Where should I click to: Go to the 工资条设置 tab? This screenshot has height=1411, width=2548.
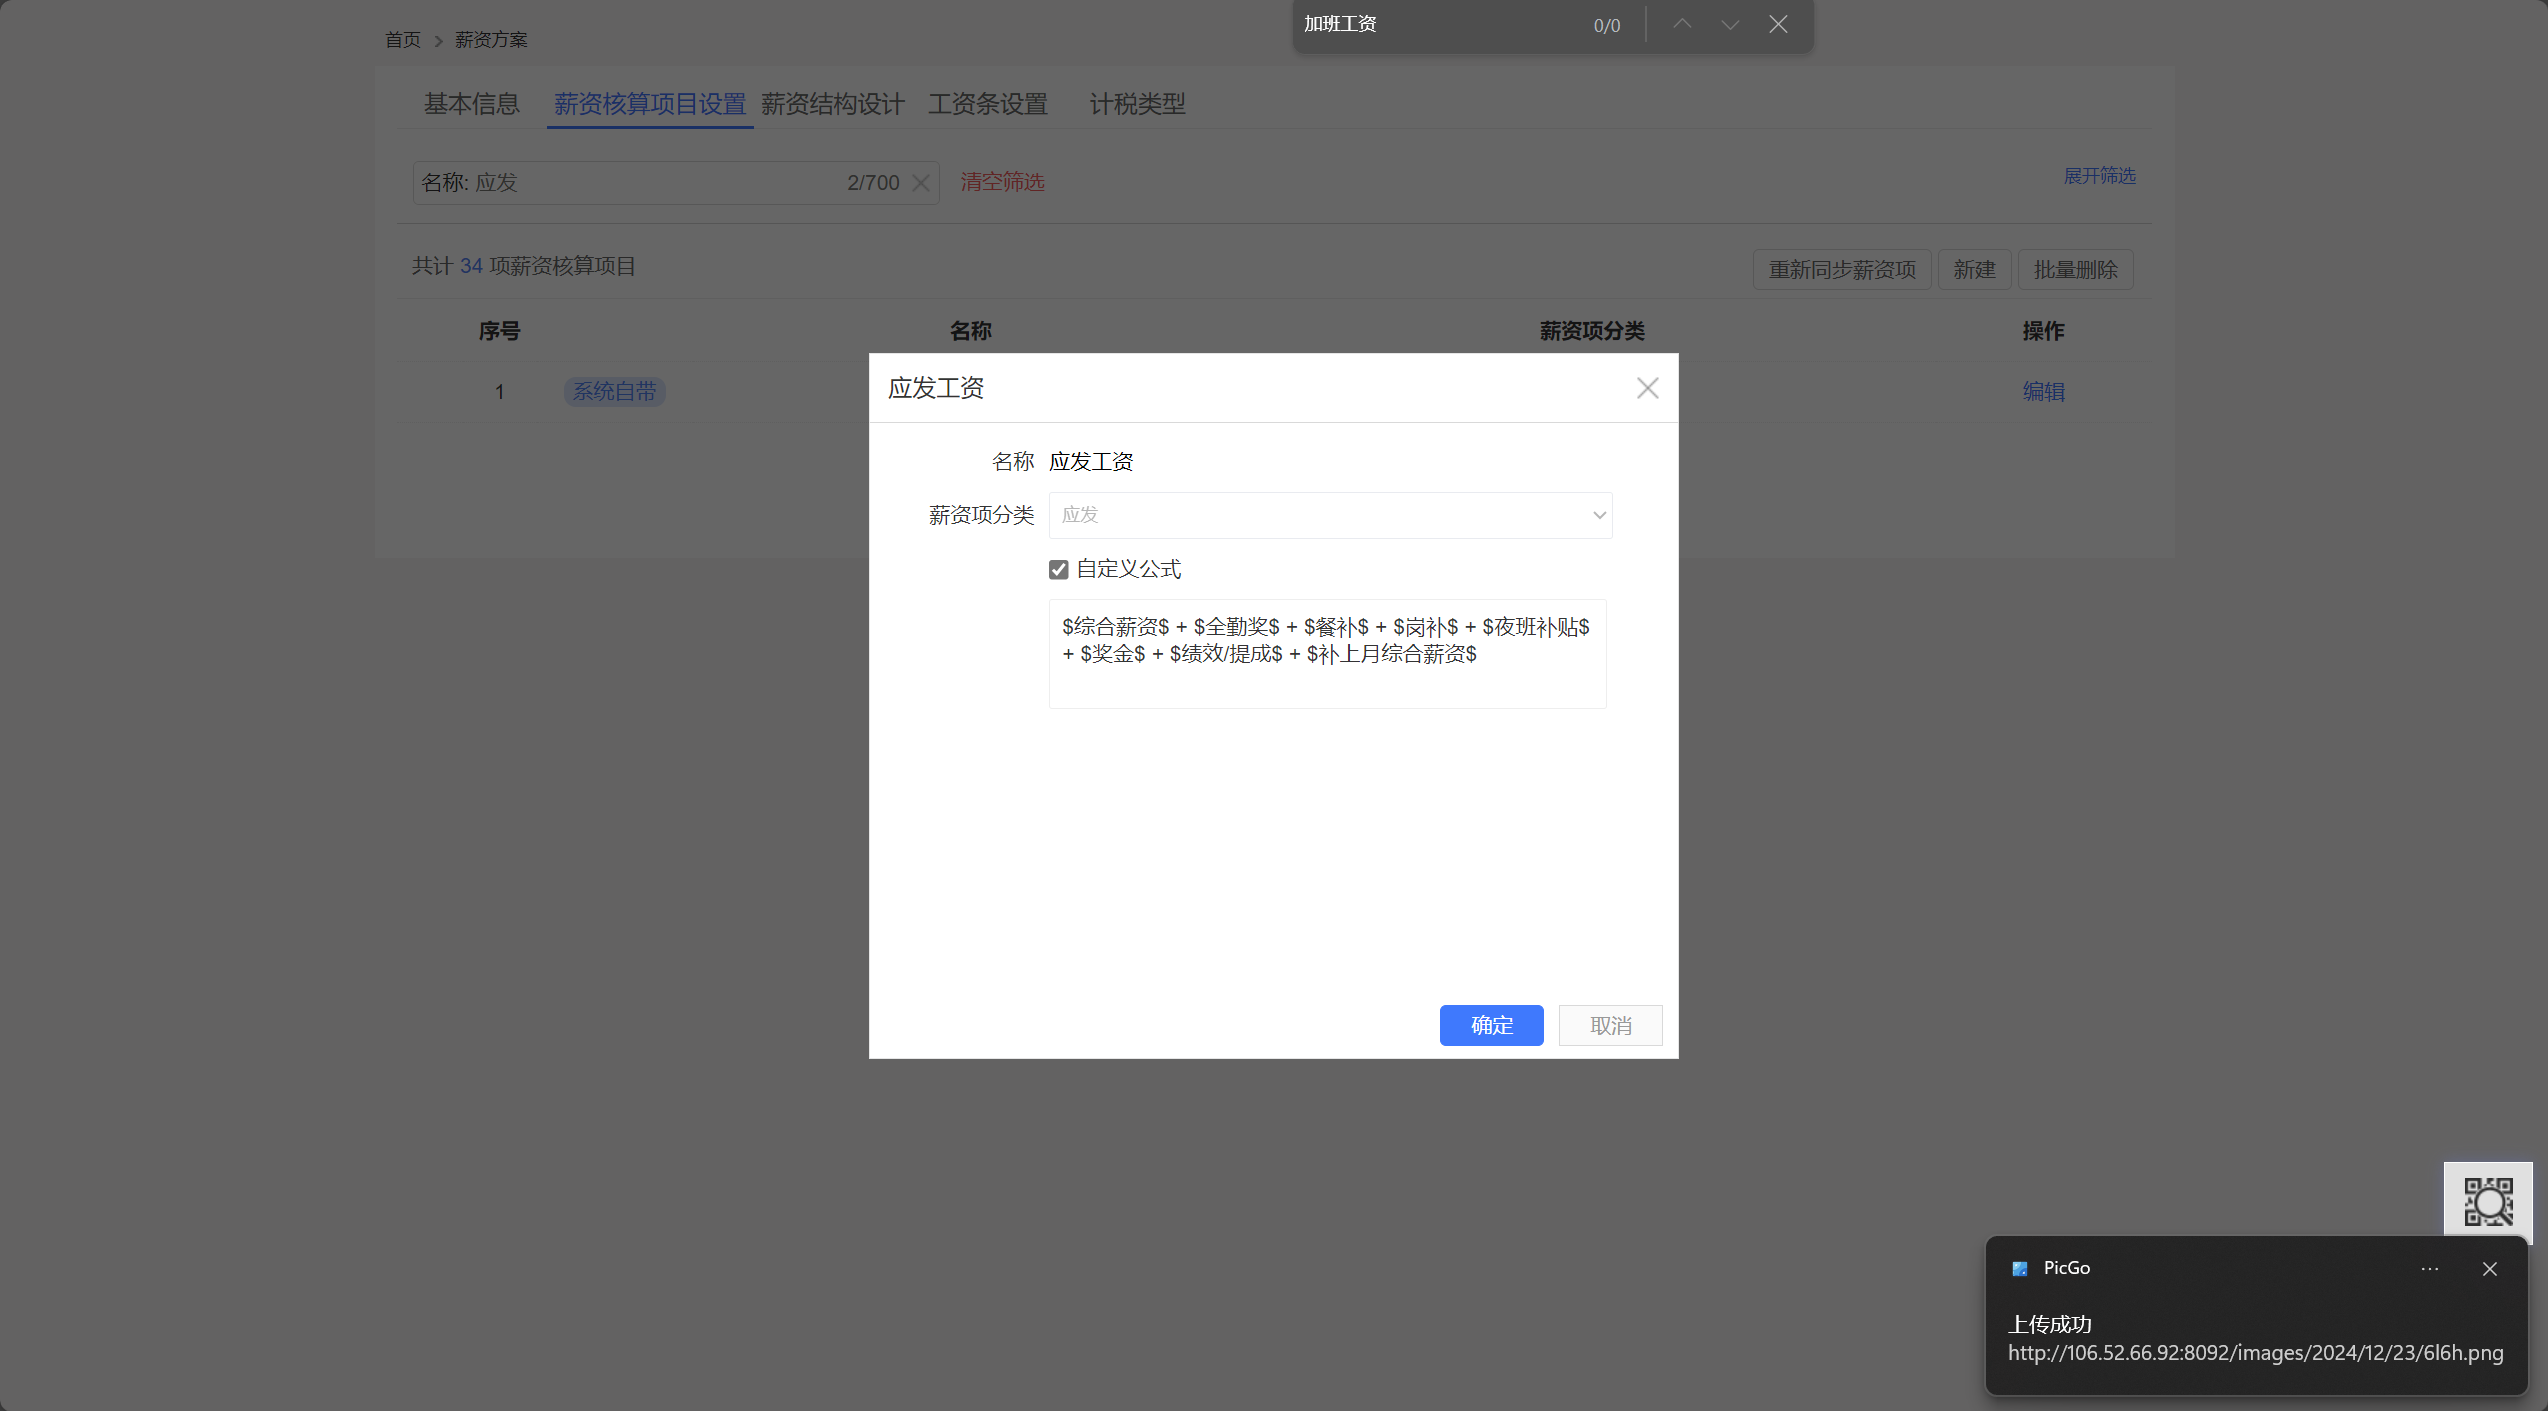coord(987,104)
